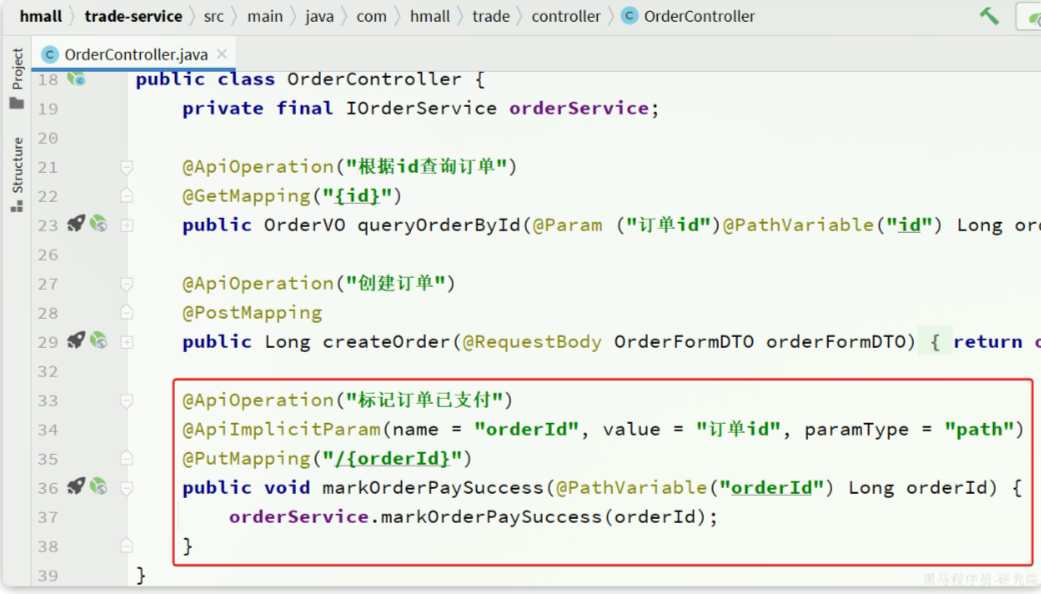The image size is (1041, 594).
Task: Open the Structure tool window tab
Action: (x=17, y=173)
